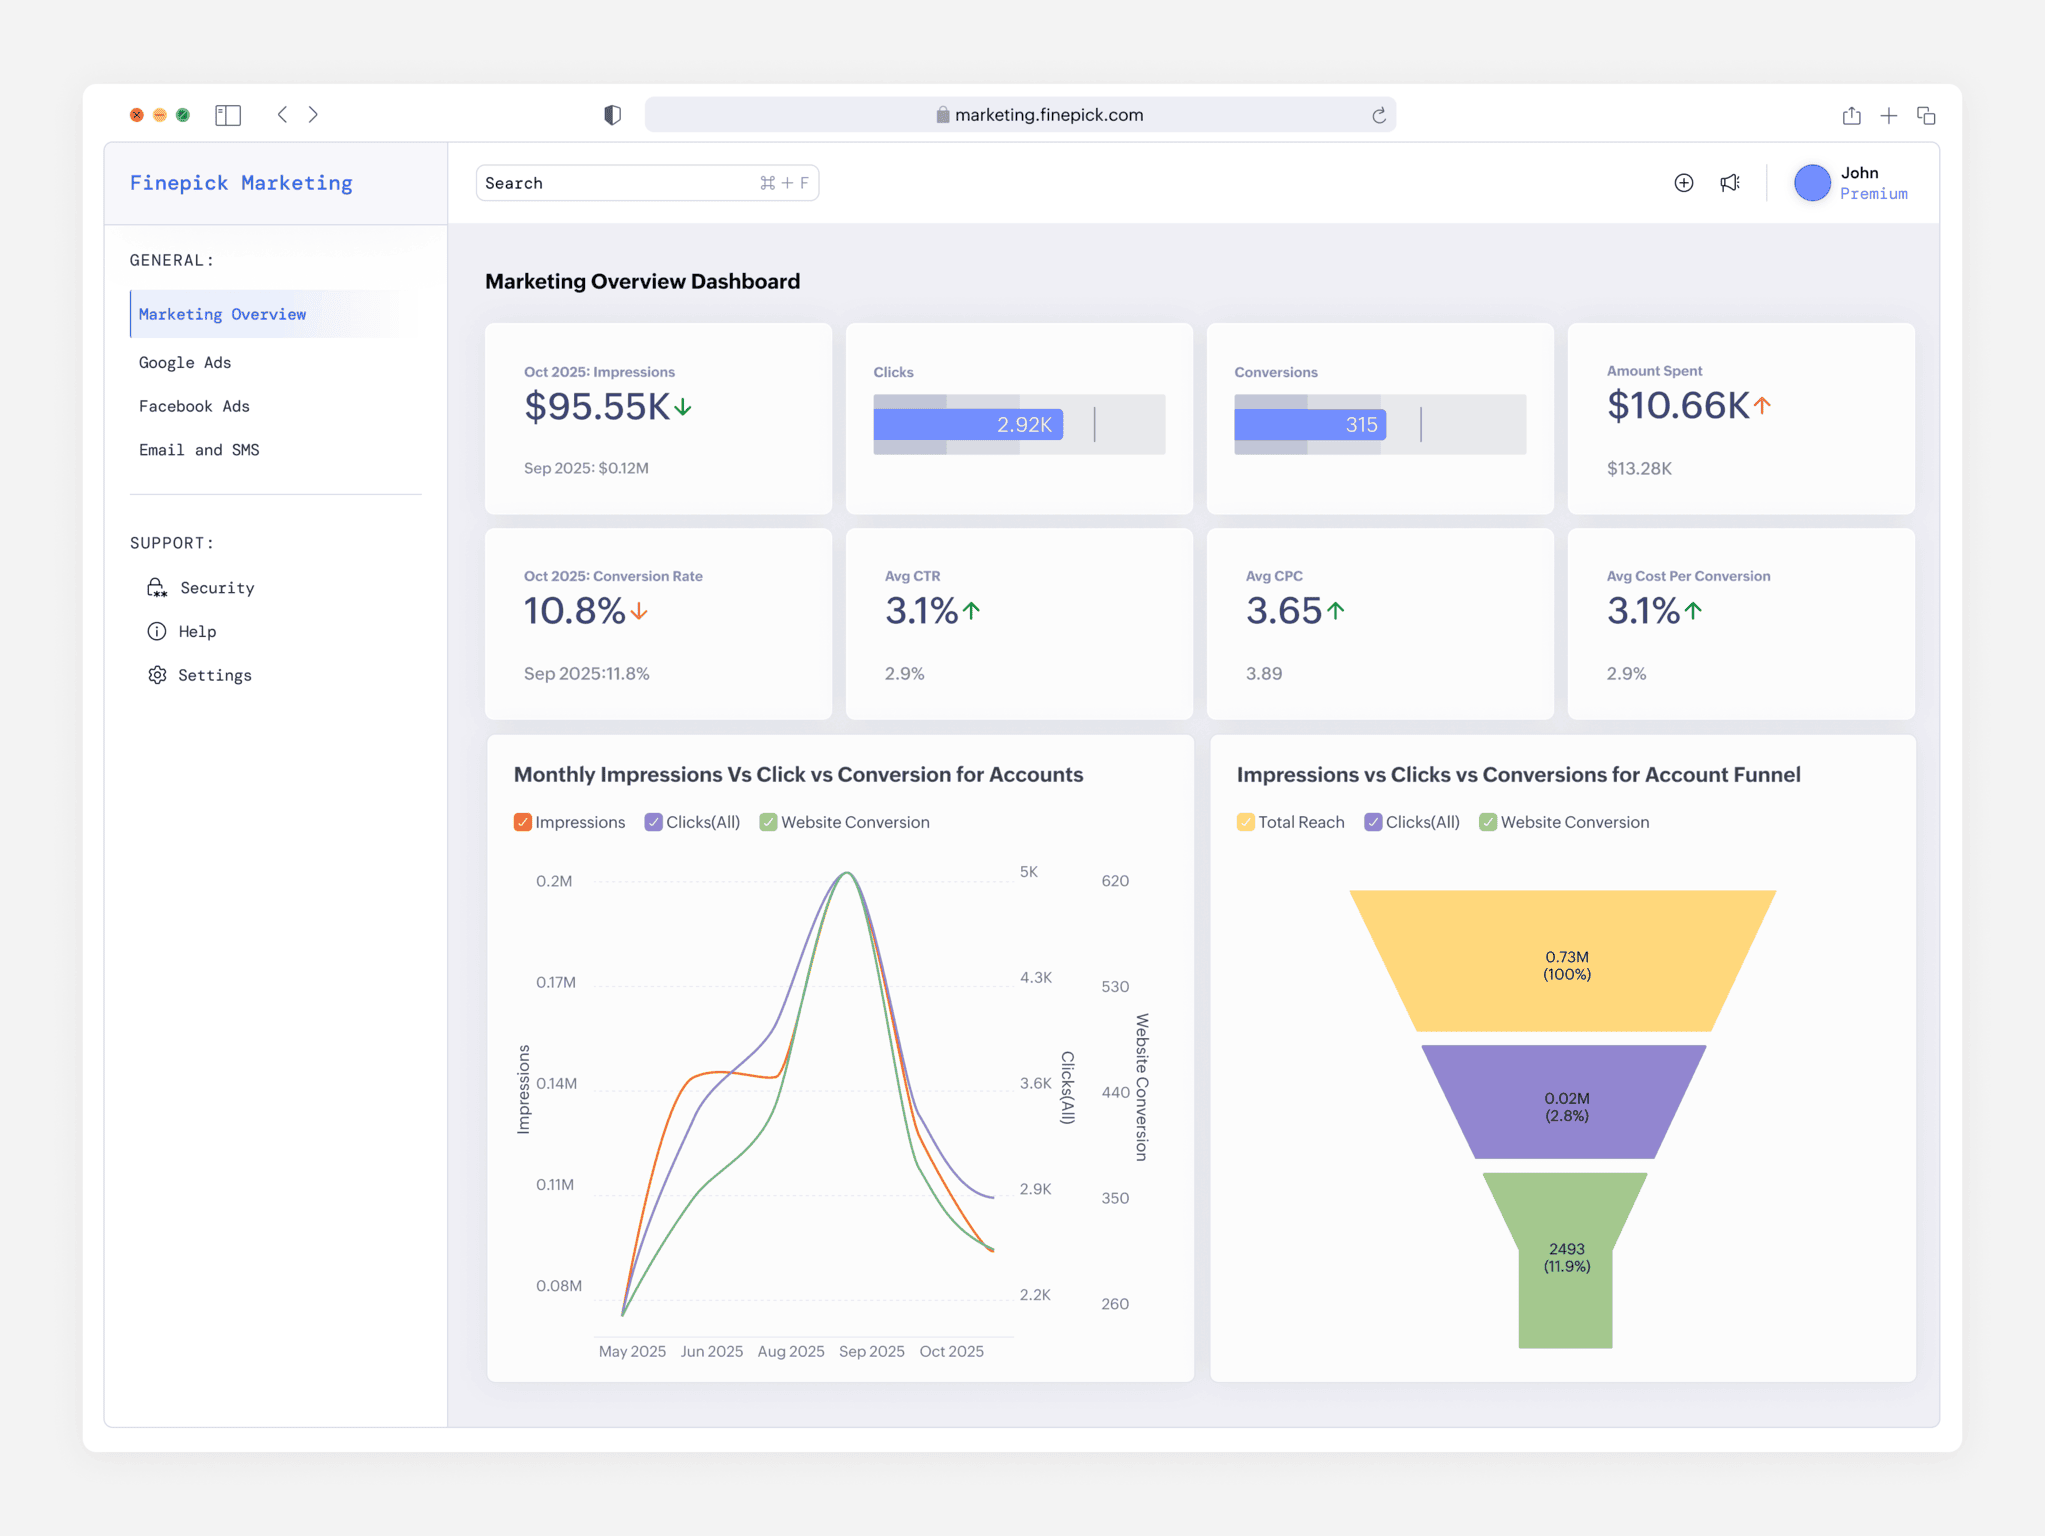Toggle Website Conversion in the monthly chart
The height and width of the screenshot is (1536, 2045).
click(768, 821)
